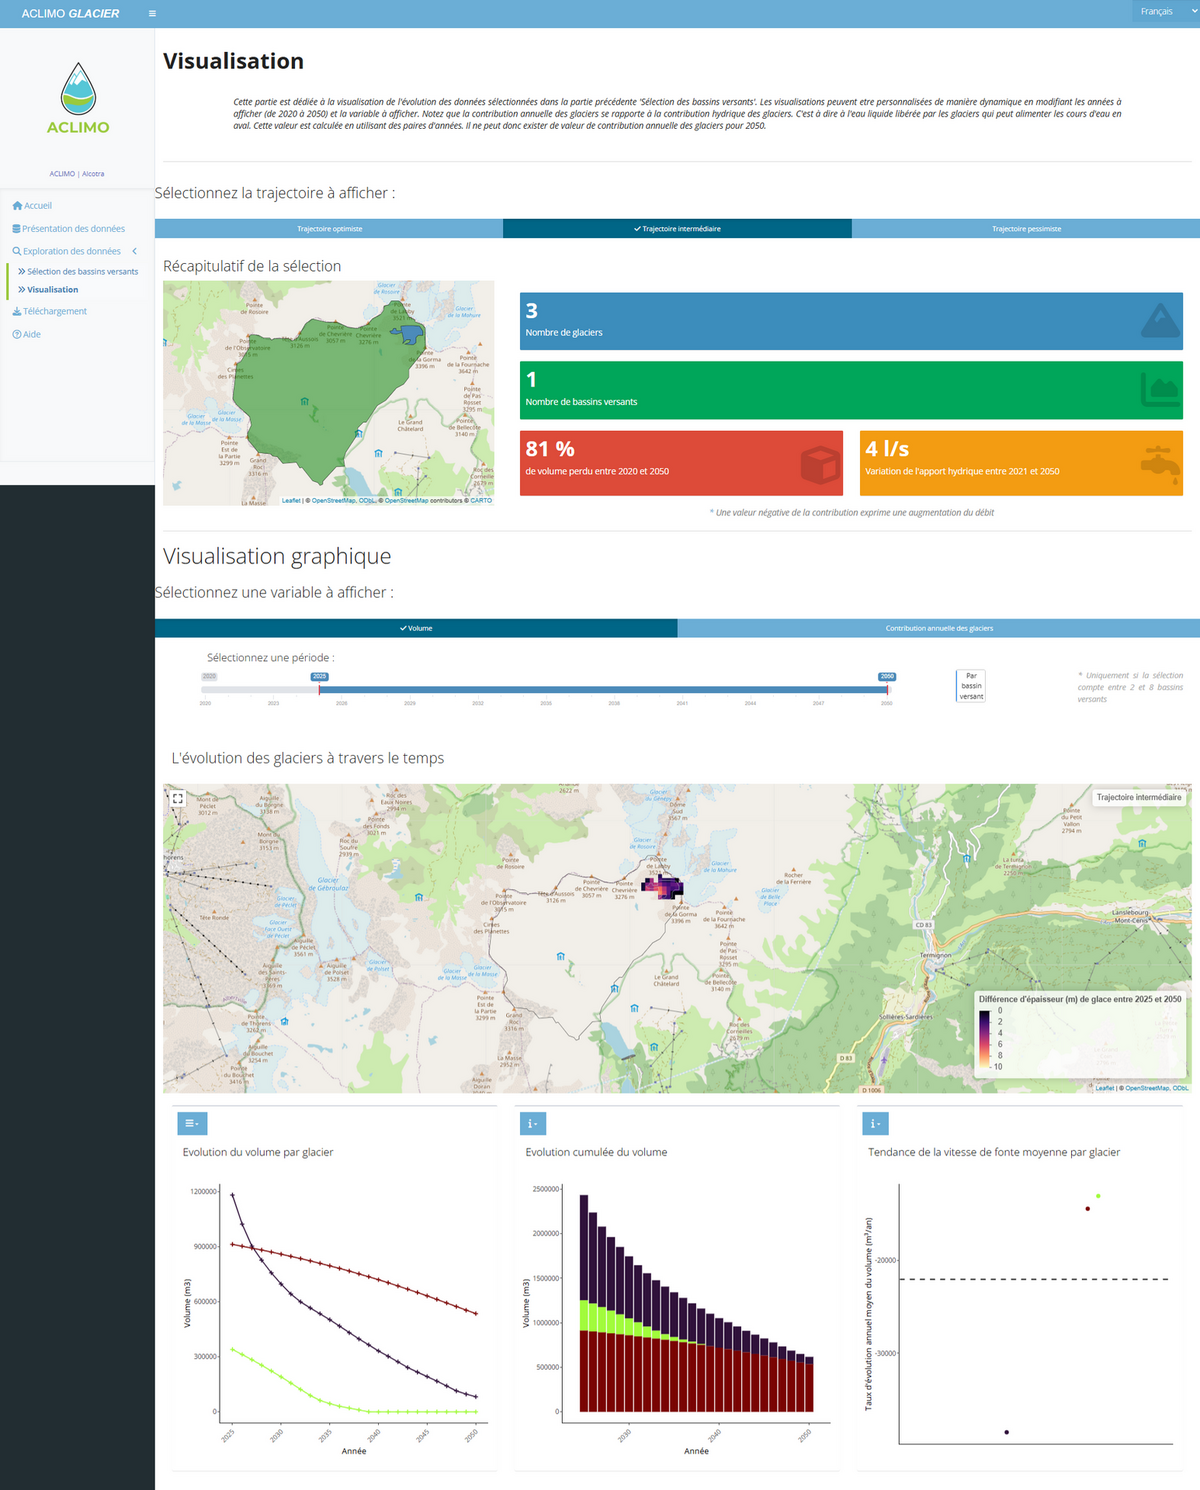The width and height of the screenshot is (1200, 1490).
Task: Open the options menu for Evolution du volume par glacier
Action: [192, 1124]
